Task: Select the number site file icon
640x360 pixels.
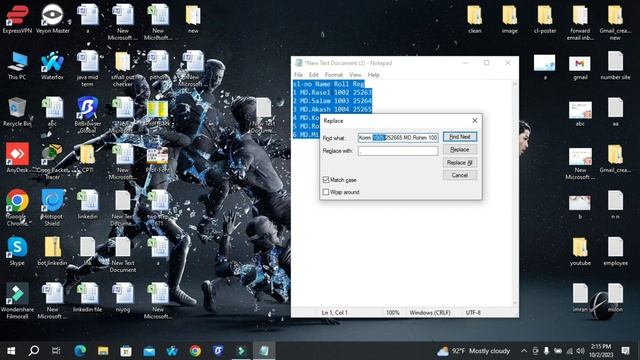Action: (x=615, y=66)
